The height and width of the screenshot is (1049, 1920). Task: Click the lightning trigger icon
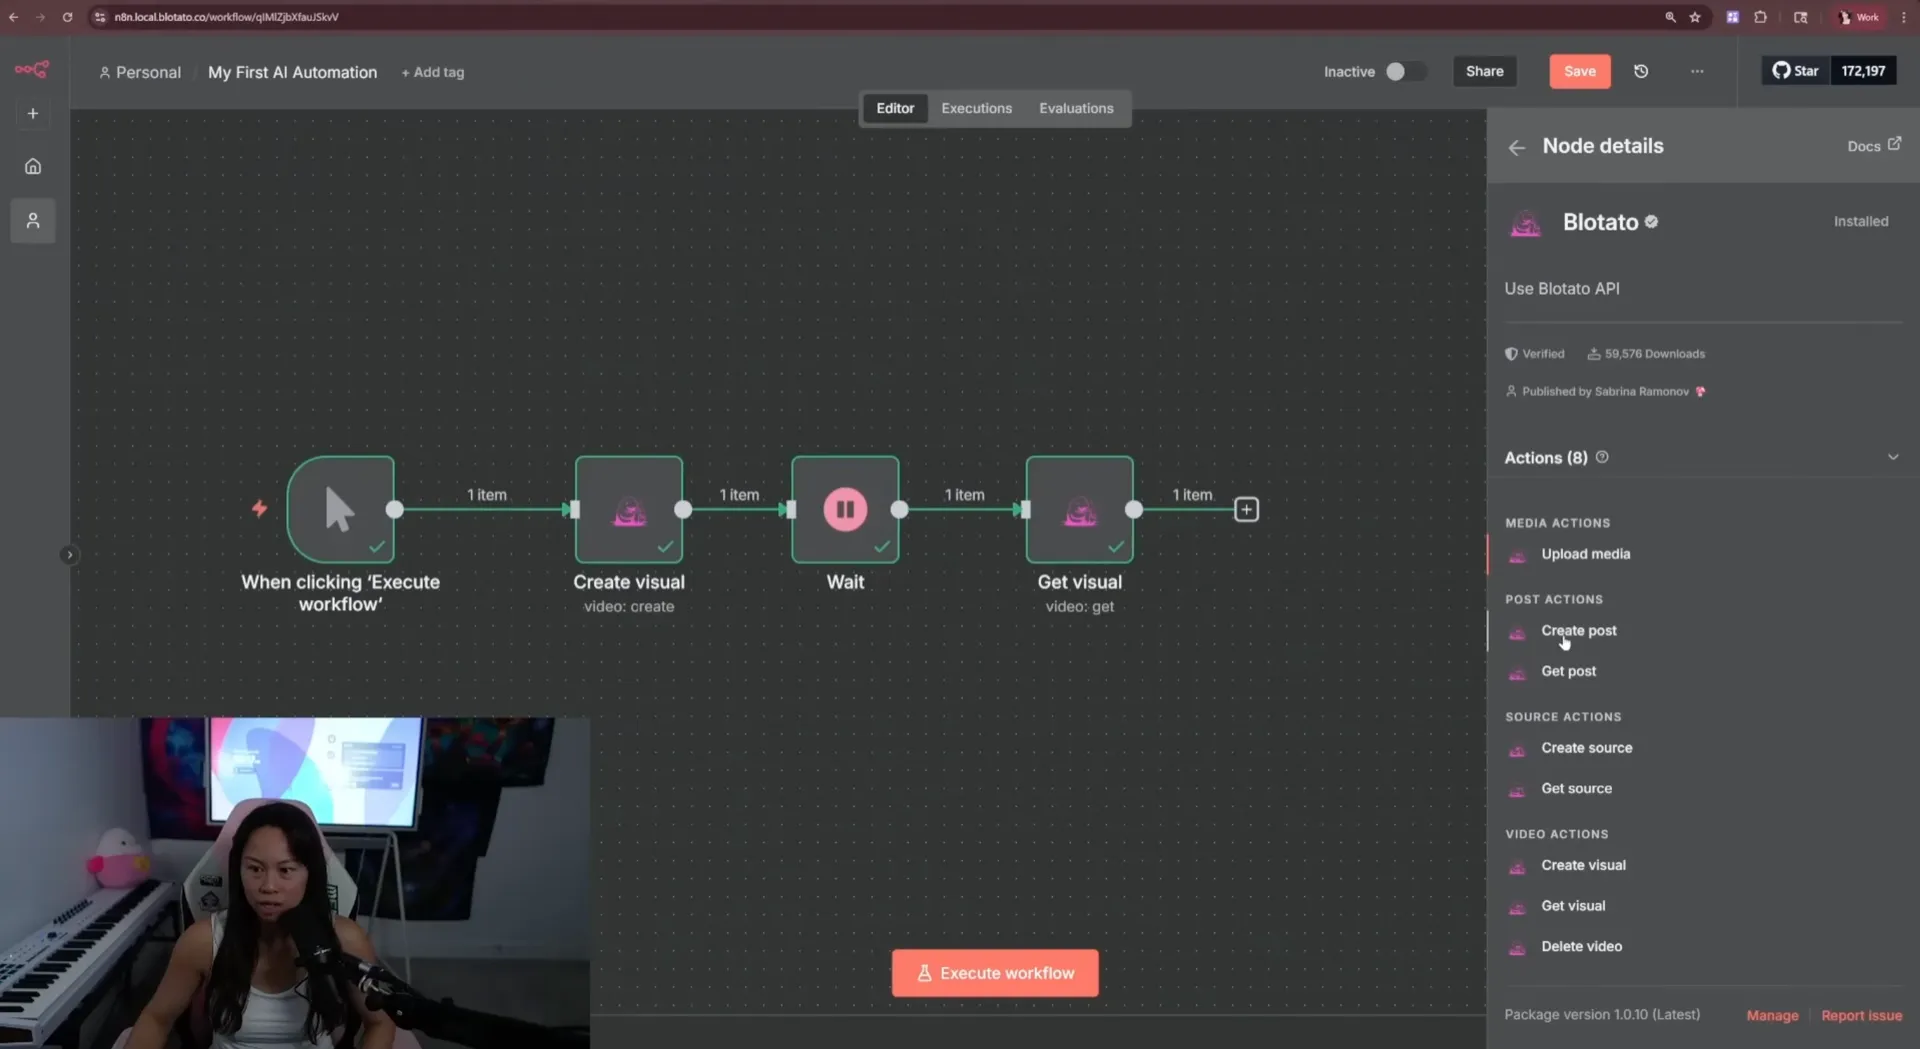click(259, 509)
